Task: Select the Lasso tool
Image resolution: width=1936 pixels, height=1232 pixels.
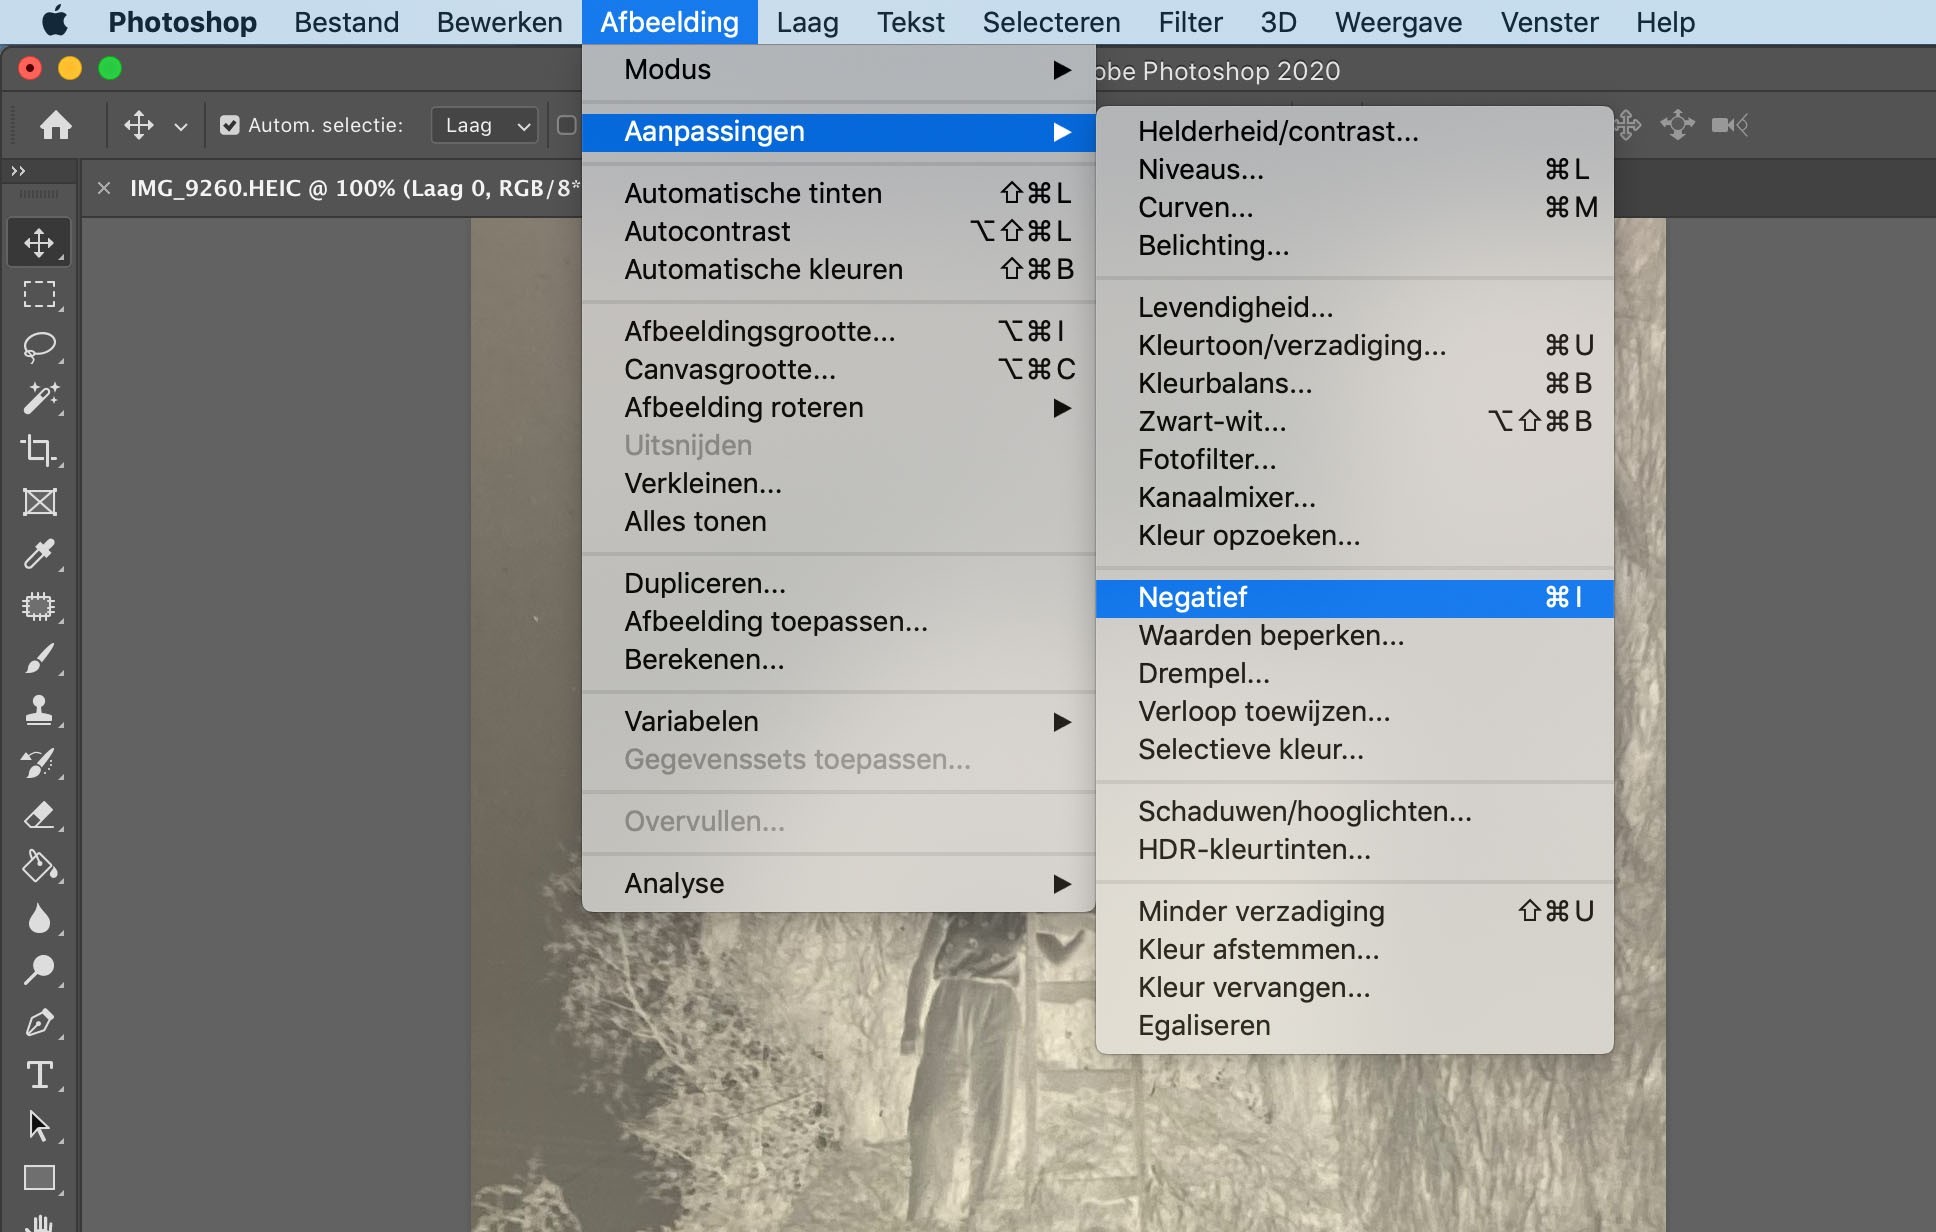Action: (x=40, y=347)
